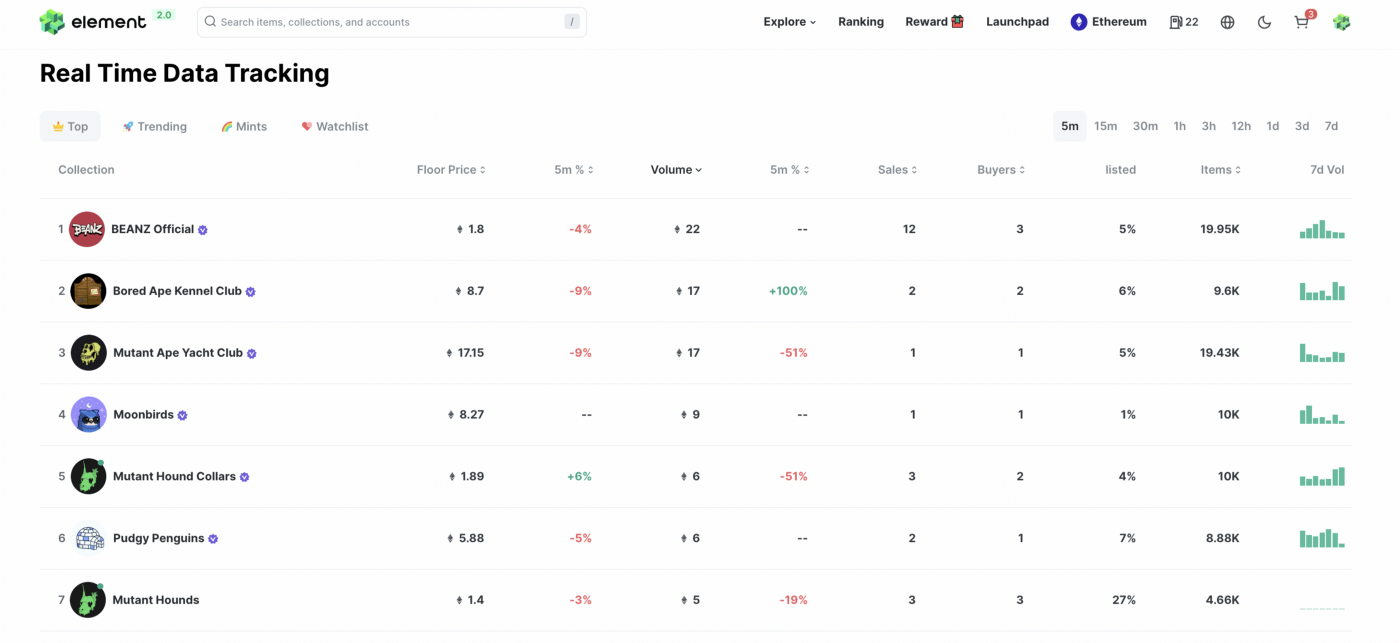The width and height of the screenshot is (1400, 643).
Task: Open the Pudgy Penguins collection link
Action: pyautogui.click(x=158, y=538)
